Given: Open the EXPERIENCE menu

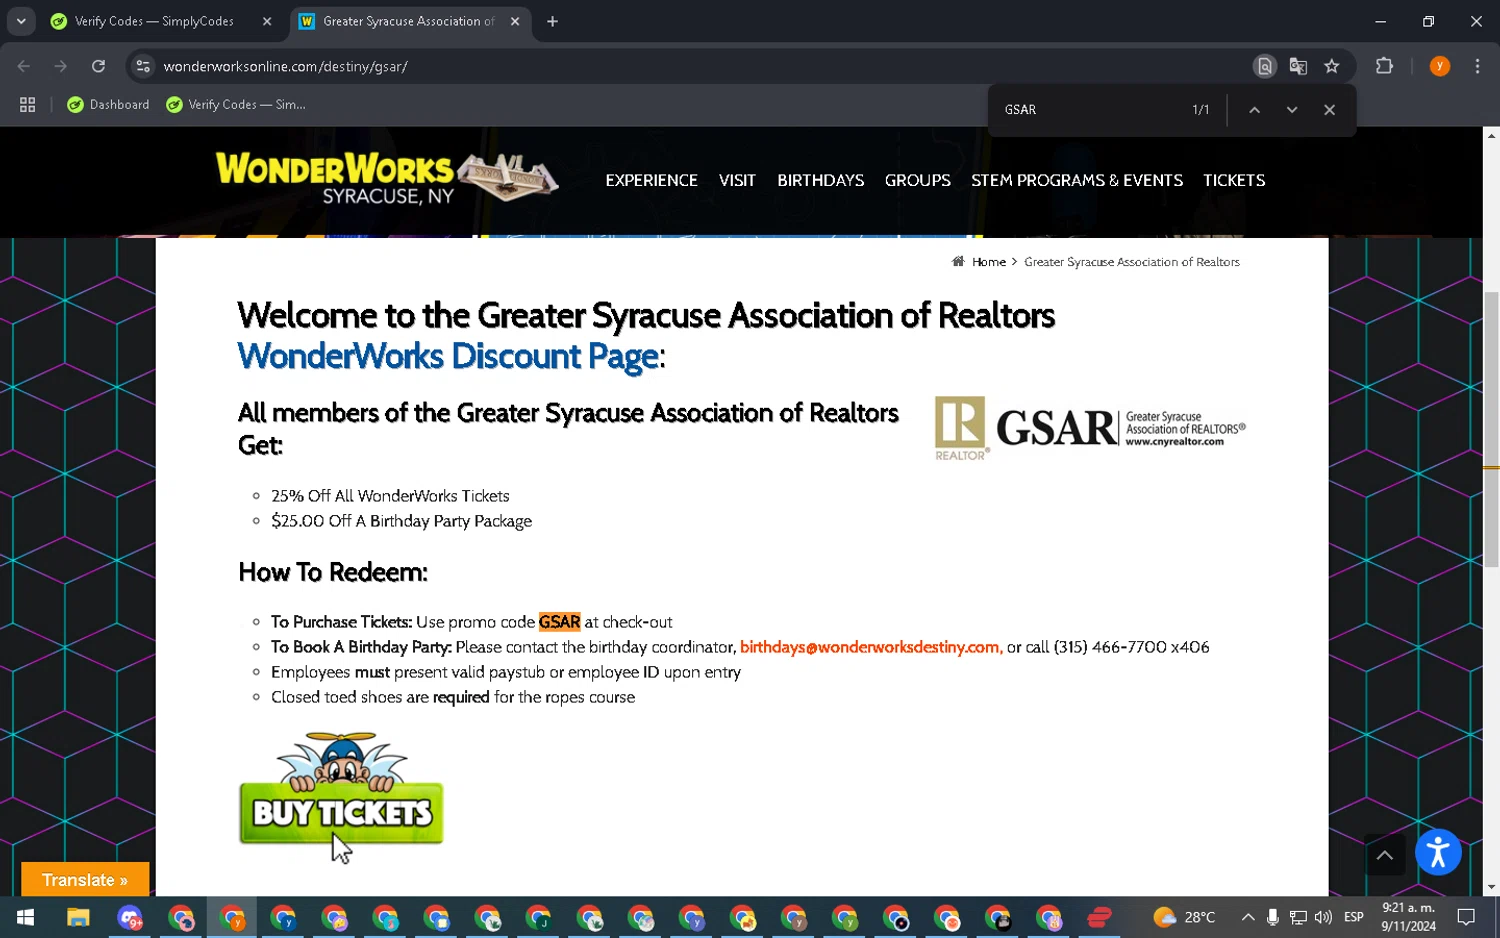Looking at the screenshot, I should 651,180.
